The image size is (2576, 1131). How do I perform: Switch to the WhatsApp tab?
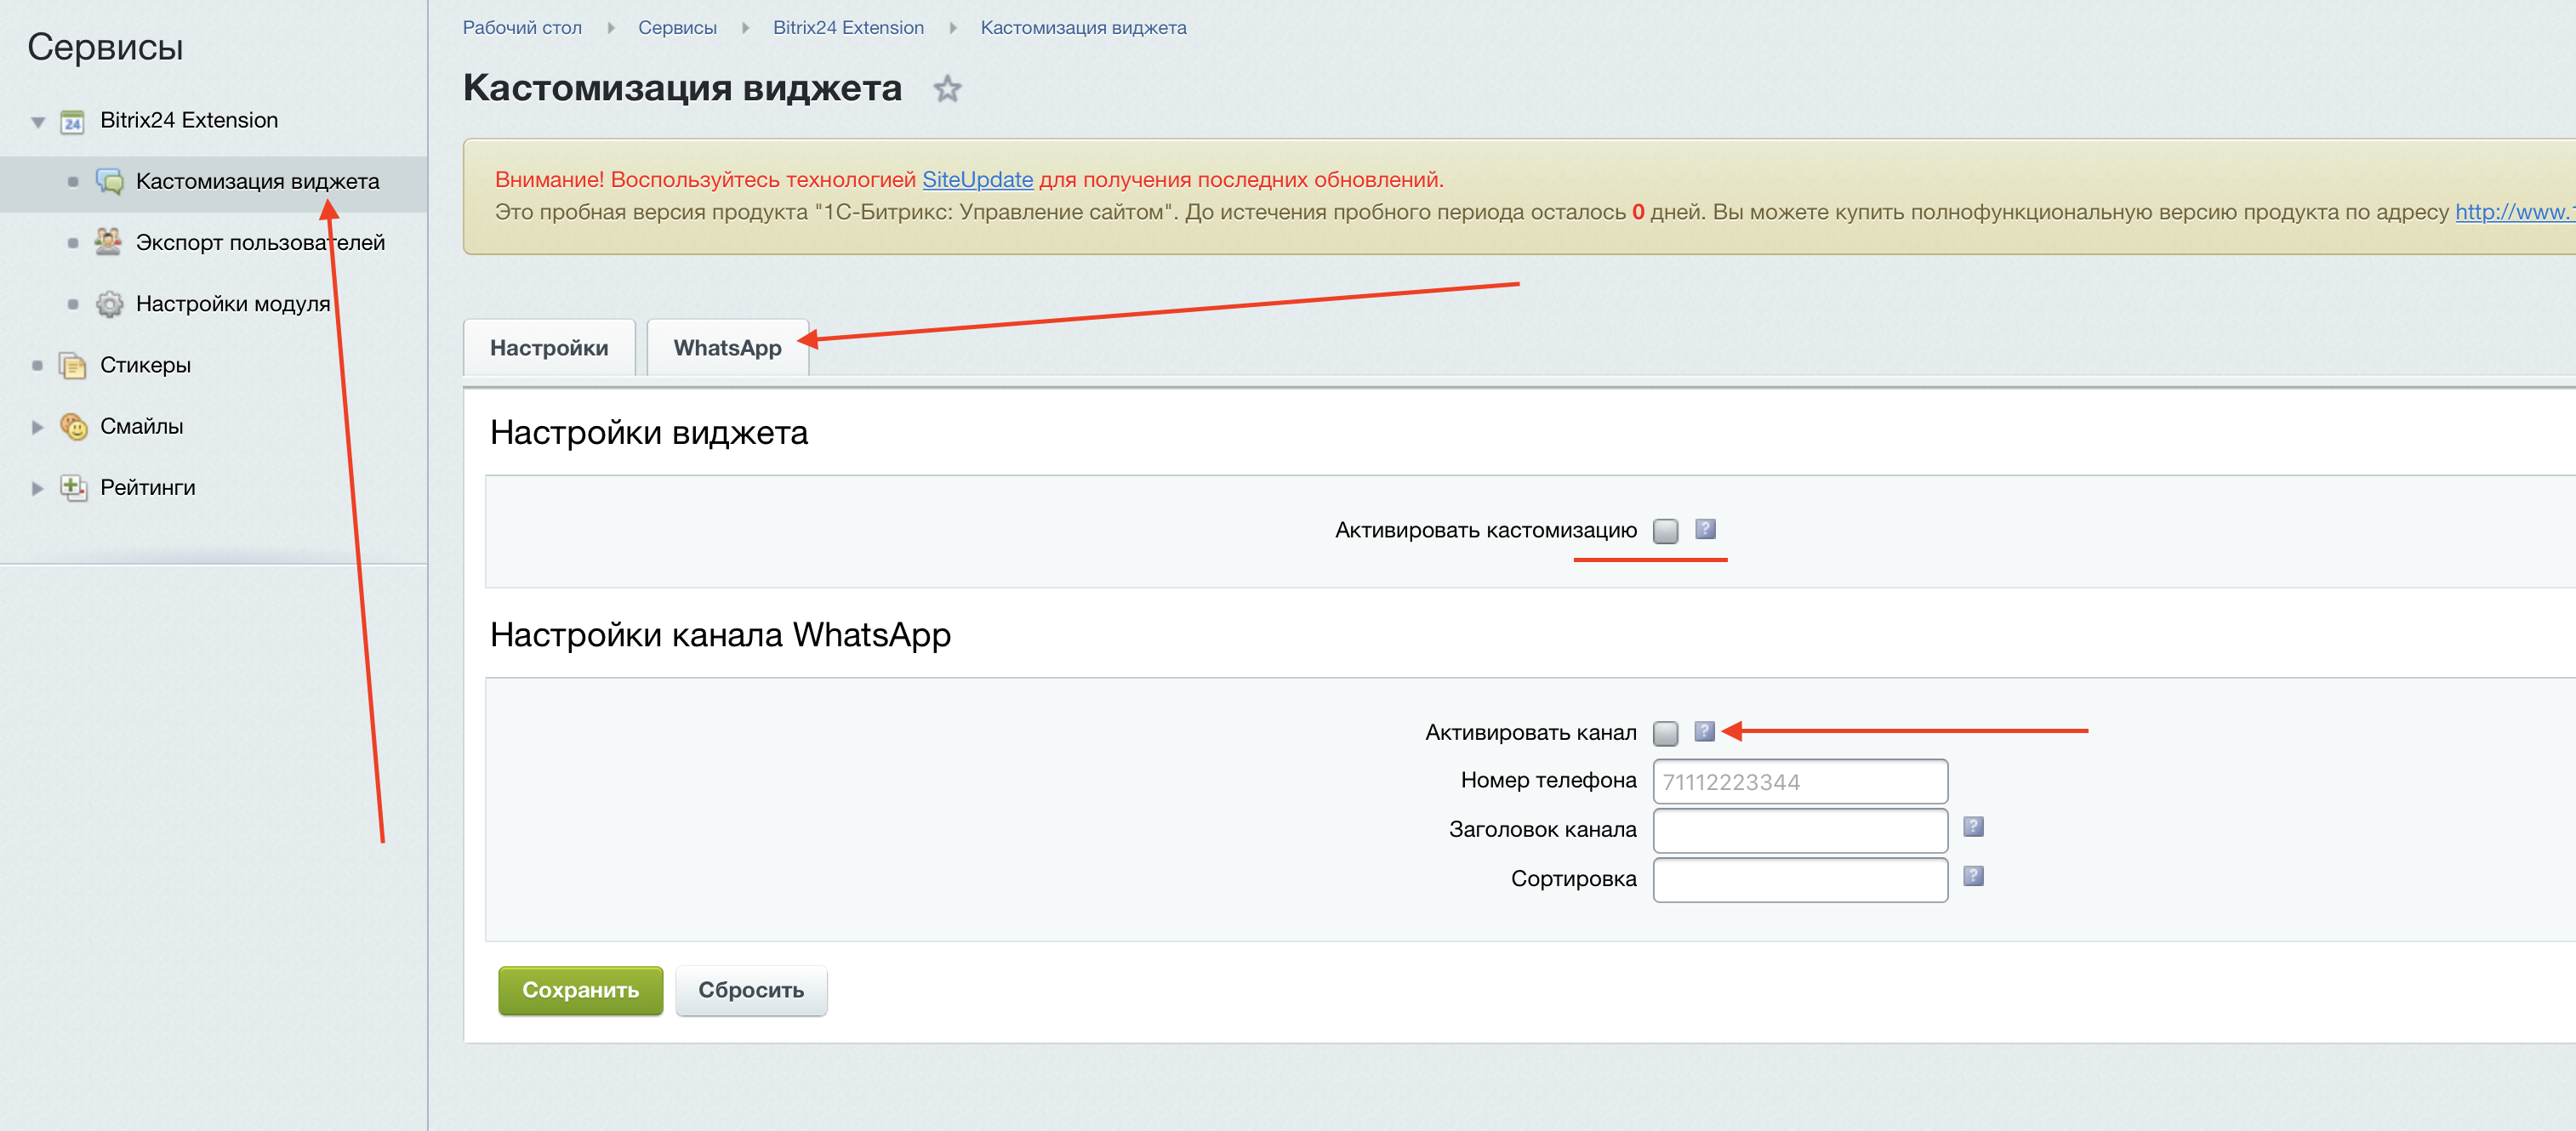pos(727,348)
